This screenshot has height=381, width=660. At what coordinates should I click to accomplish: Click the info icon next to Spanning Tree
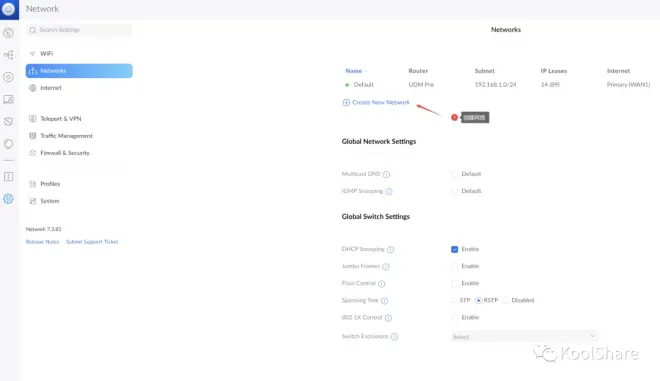pos(384,301)
